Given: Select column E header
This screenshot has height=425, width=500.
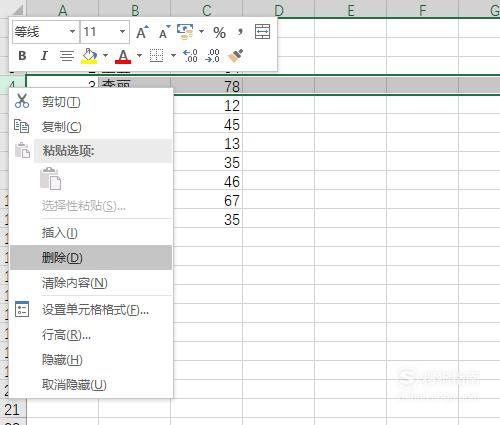Looking at the screenshot, I should pos(351,9).
